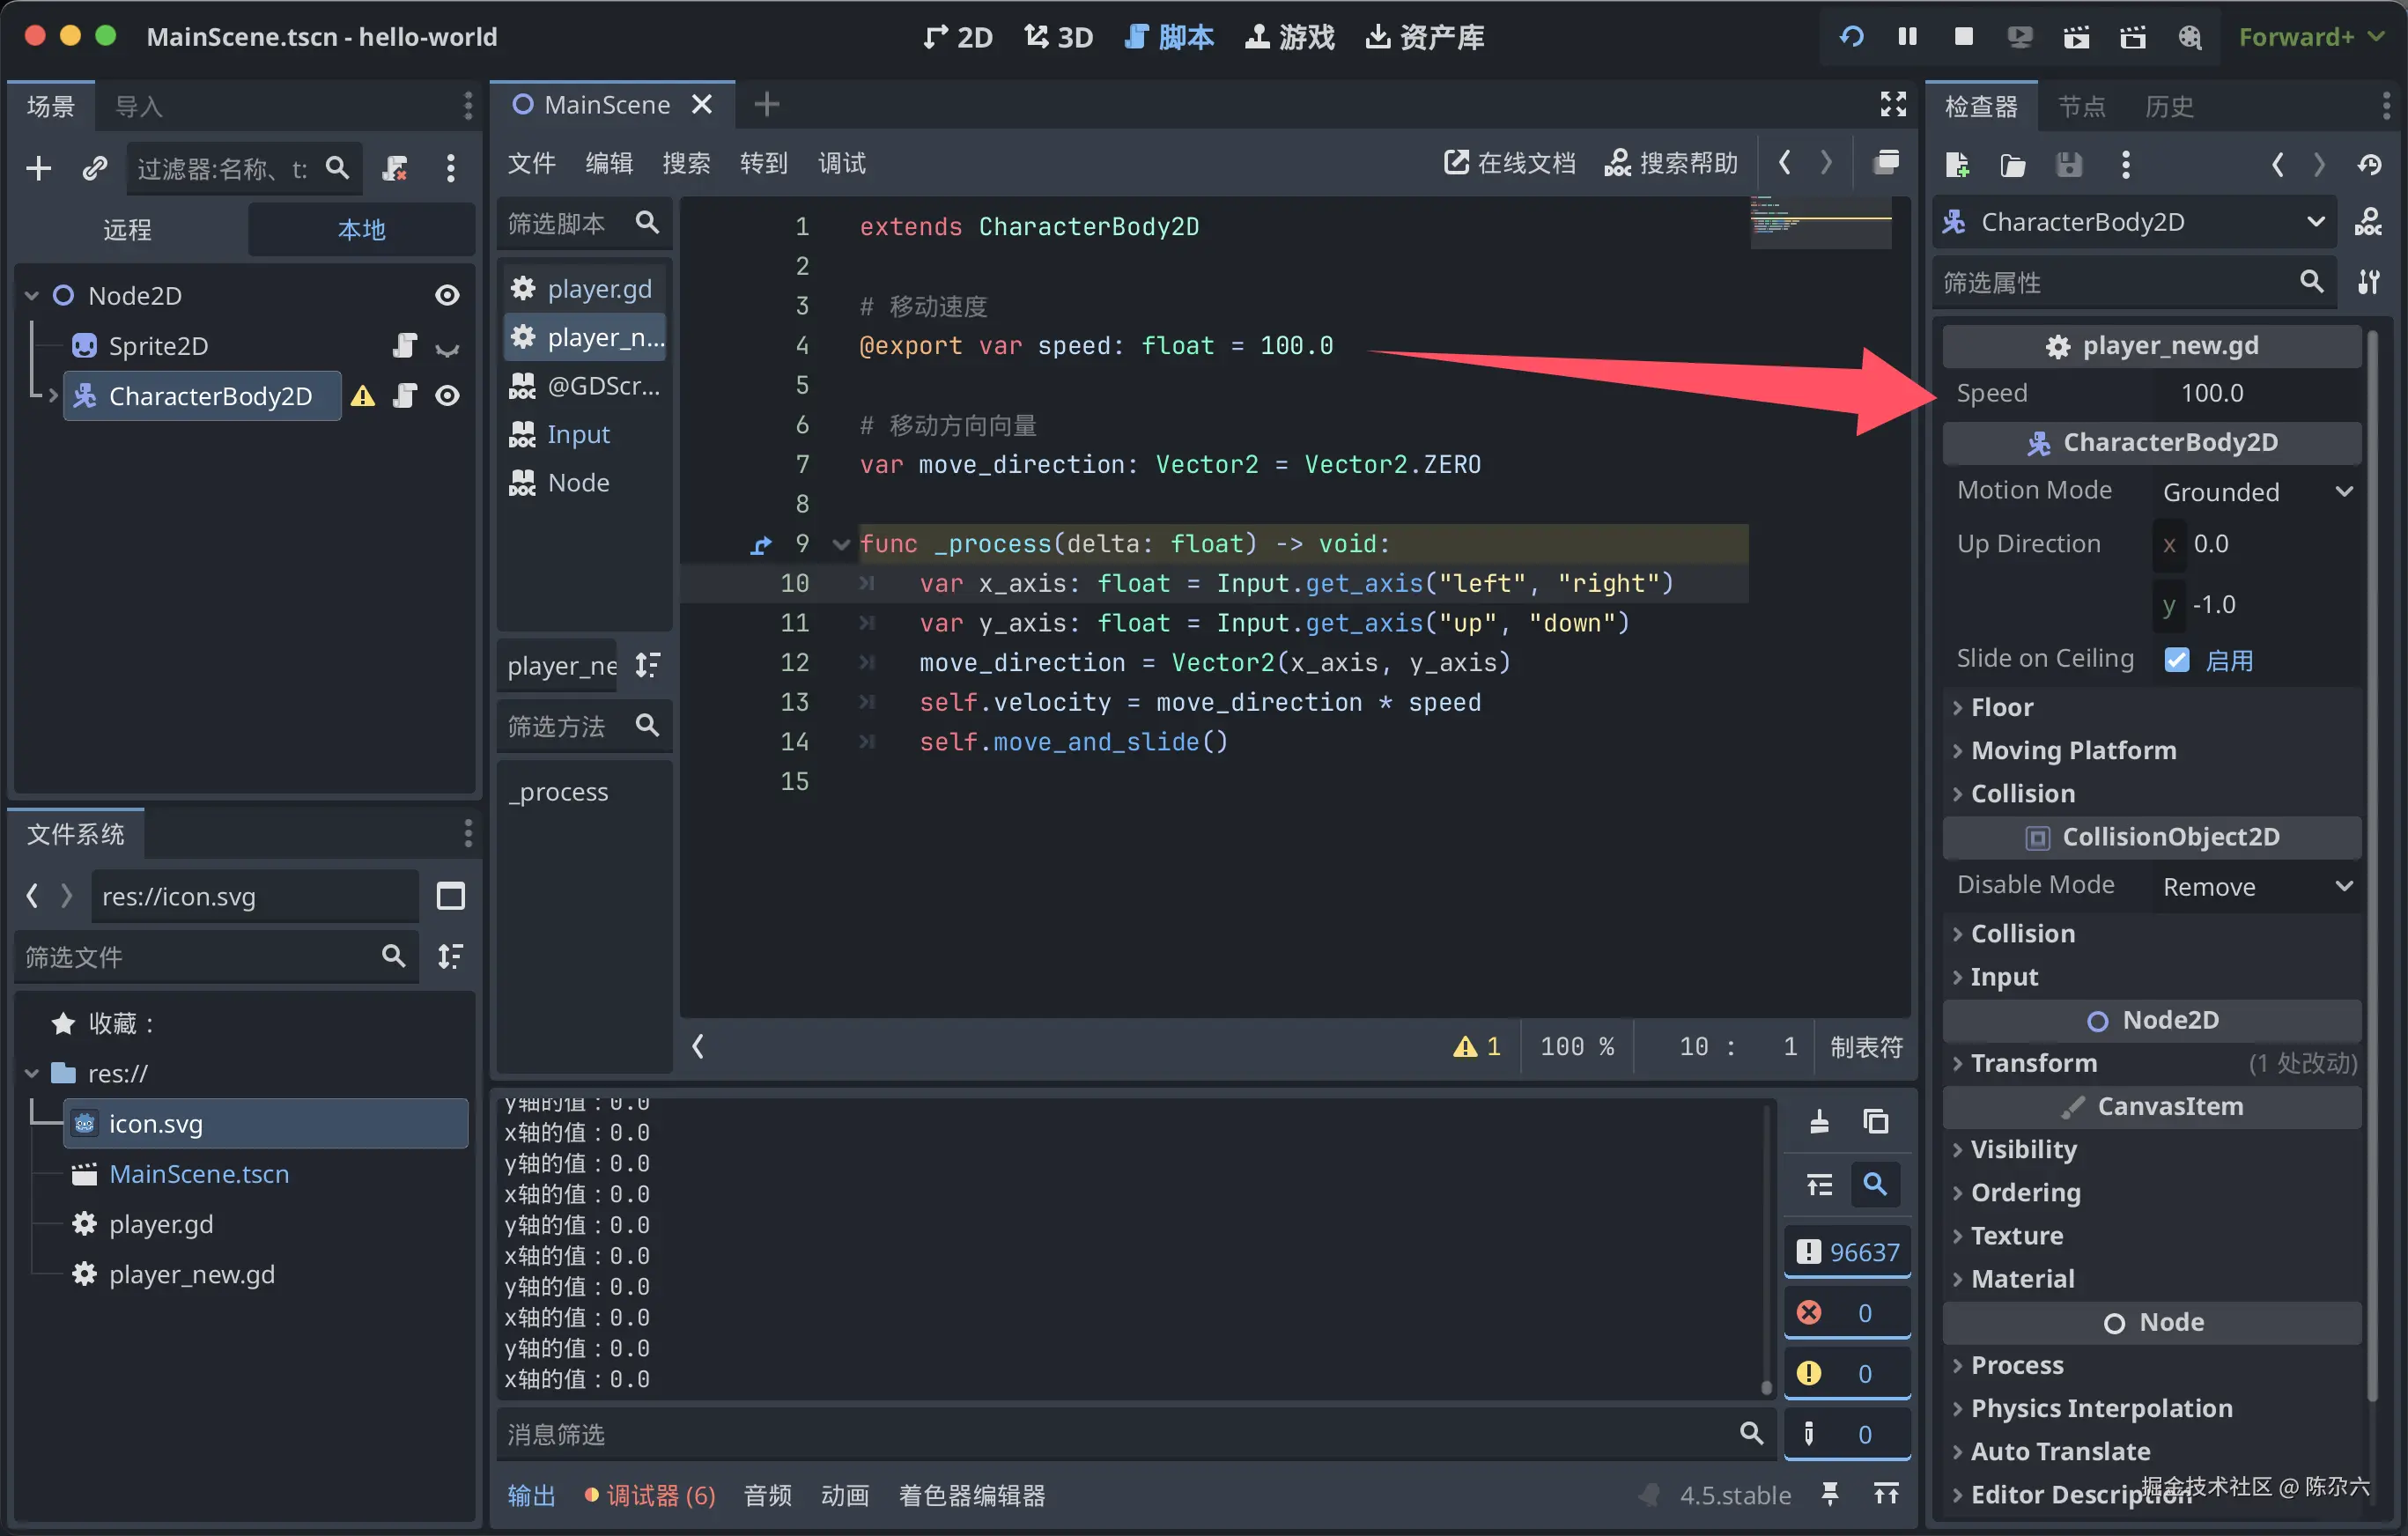The width and height of the screenshot is (2408, 1536).
Task: Pause the running project
Action: [1907, 37]
